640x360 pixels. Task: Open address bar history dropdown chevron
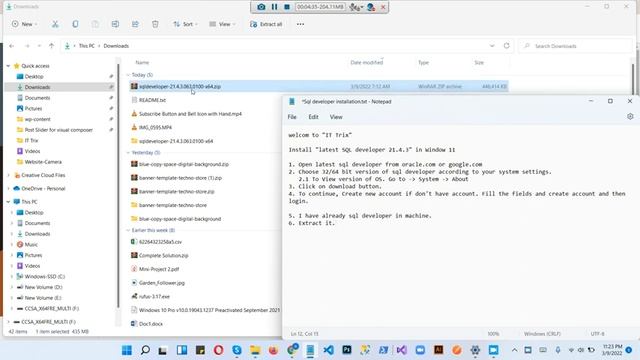[492, 46]
